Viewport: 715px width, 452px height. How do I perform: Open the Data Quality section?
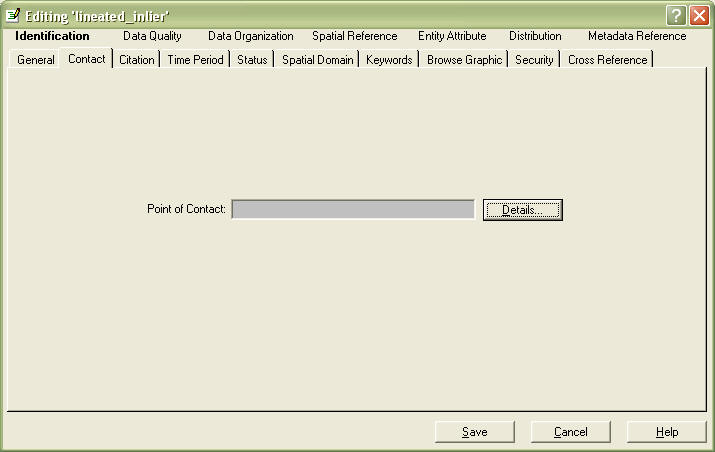click(x=152, y=36)
